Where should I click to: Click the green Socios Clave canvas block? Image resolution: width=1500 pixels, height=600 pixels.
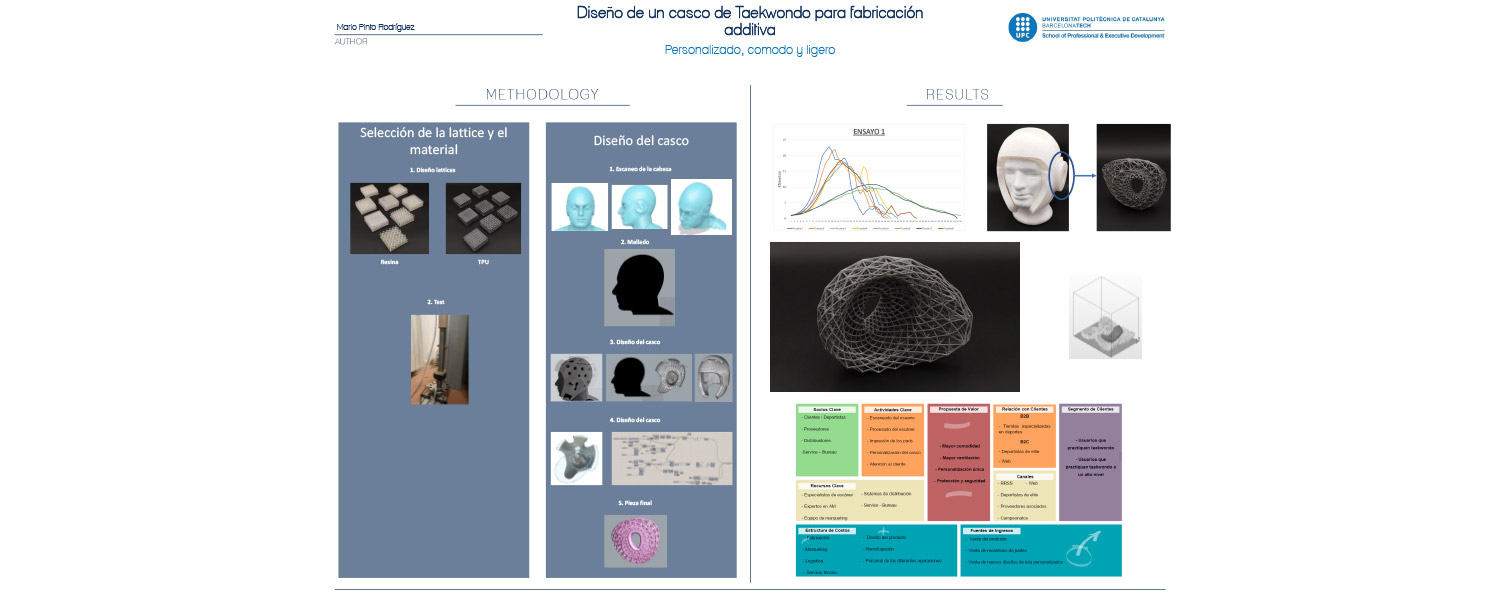tap(826, 439)
